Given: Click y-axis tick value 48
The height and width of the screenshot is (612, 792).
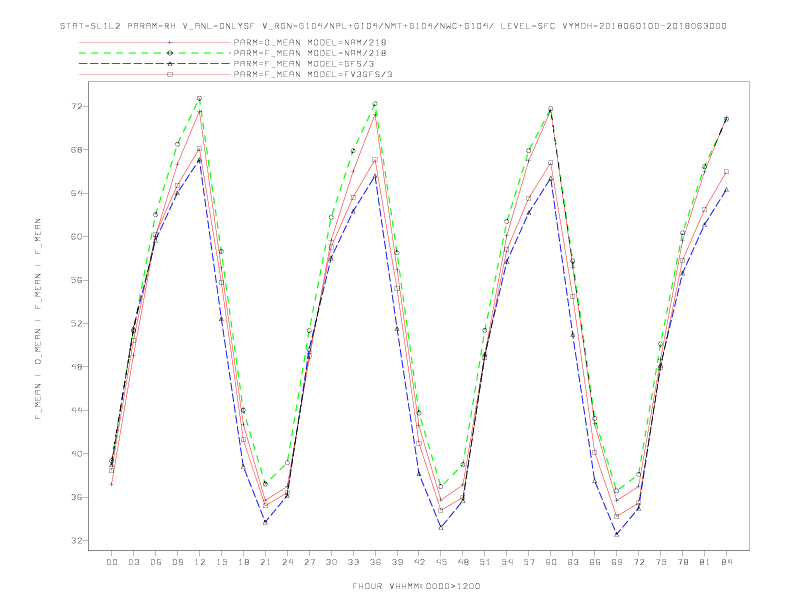Looking at the screenshot, I should coord(76,367).
